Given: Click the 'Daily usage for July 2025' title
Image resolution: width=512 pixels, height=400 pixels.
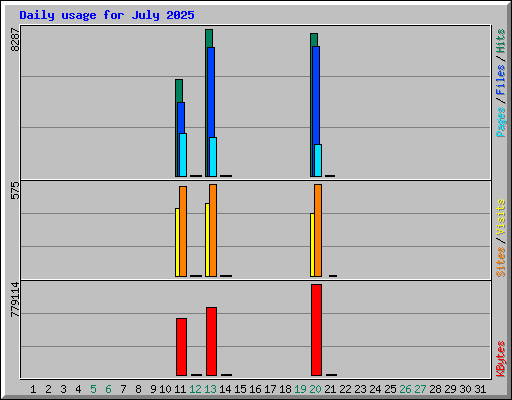Looking at the screenshot, I should click(x=107, y=15).
